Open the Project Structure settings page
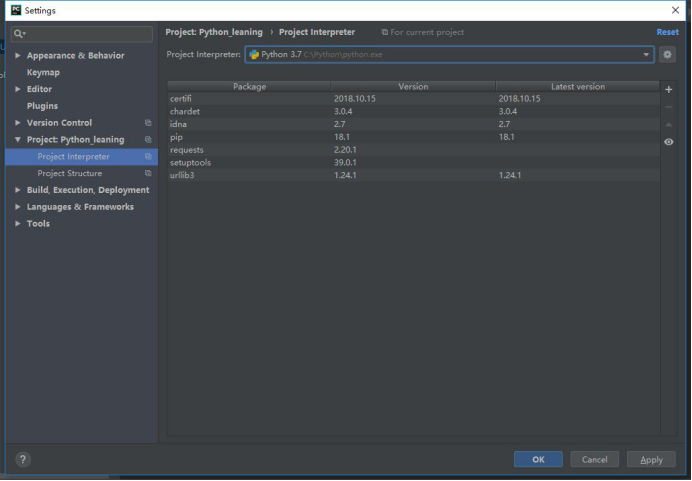 point(70,173)
